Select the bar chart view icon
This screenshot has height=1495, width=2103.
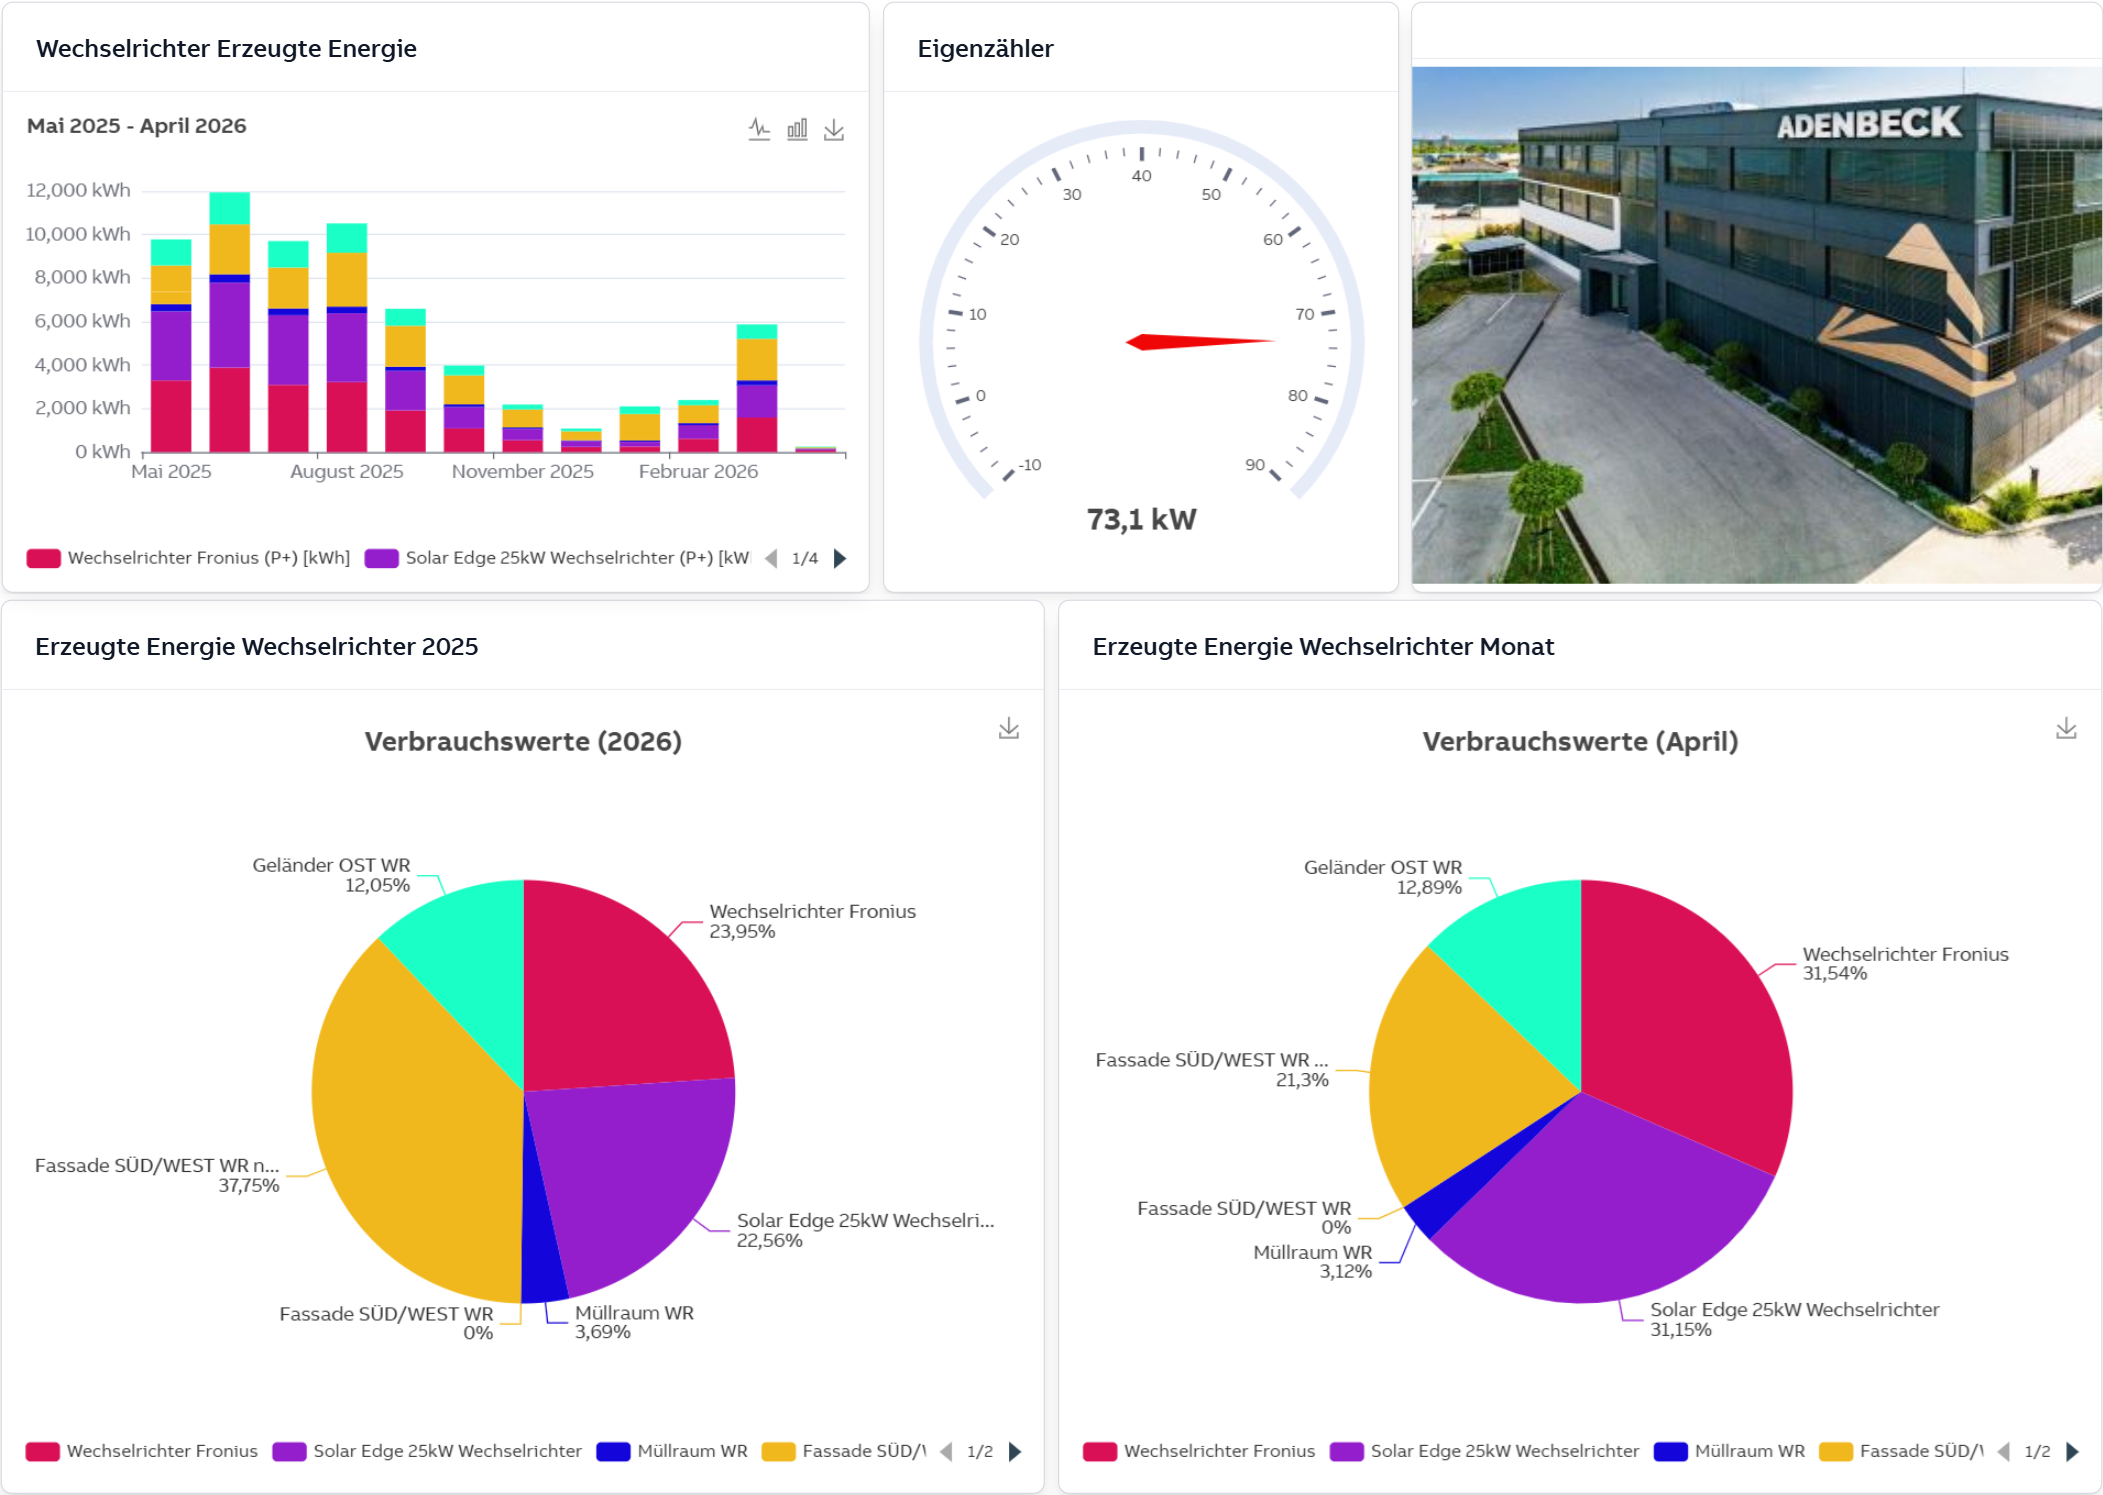pos(797,129)
